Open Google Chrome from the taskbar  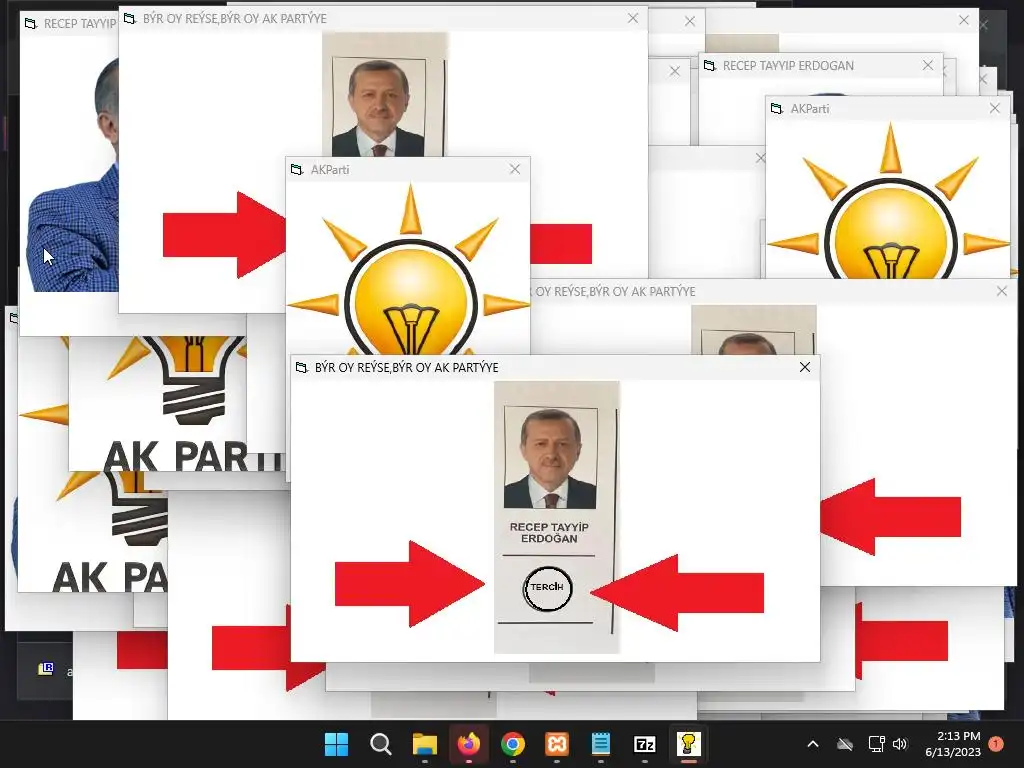513,744
